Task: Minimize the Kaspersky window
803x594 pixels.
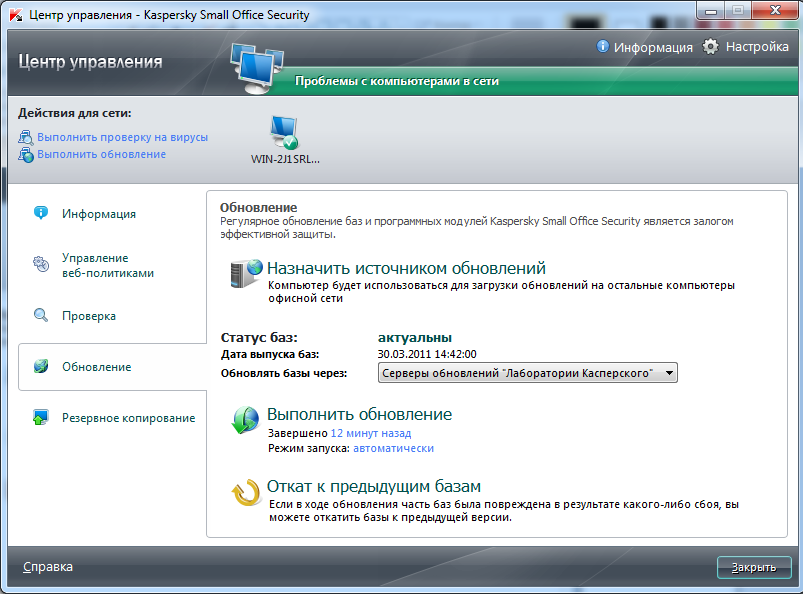Action: pyautogui.click(x=711, y=10)
